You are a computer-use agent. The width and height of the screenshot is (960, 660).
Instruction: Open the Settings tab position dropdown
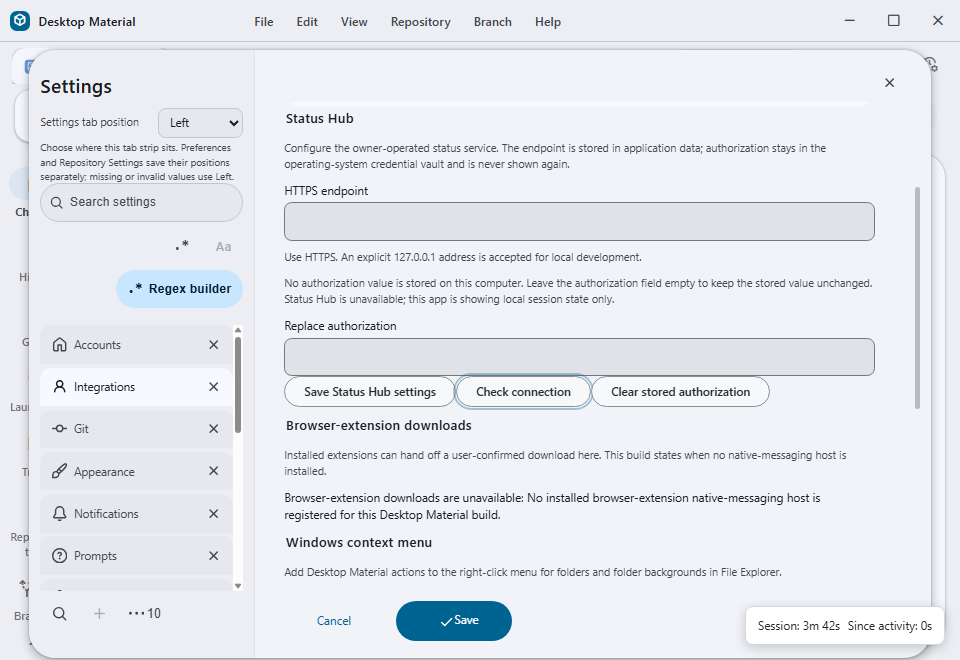pos(200,123)
